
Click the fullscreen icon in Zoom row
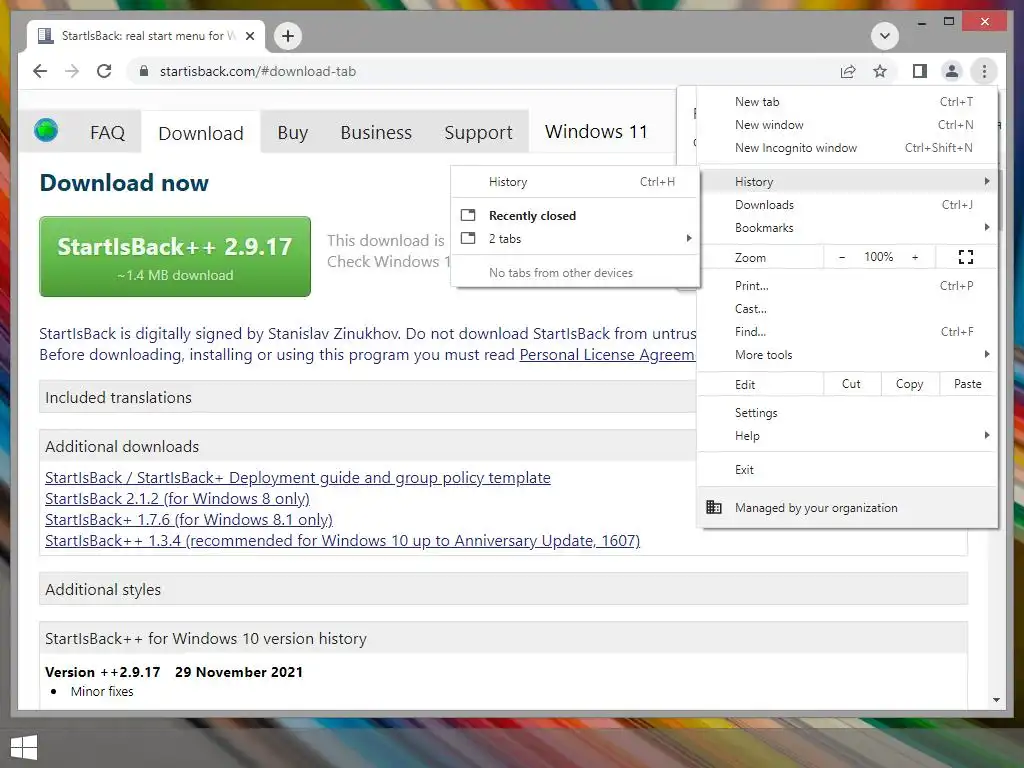(966, 257)
